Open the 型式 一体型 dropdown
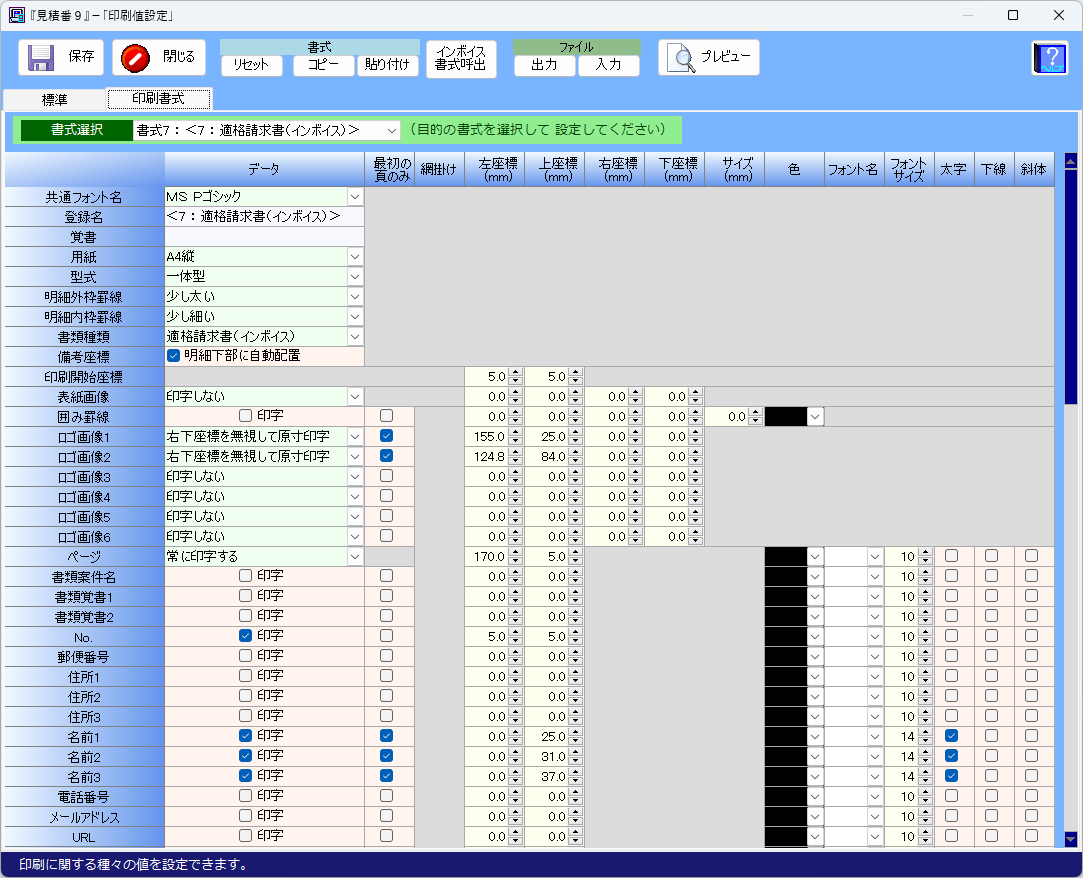 355,277
